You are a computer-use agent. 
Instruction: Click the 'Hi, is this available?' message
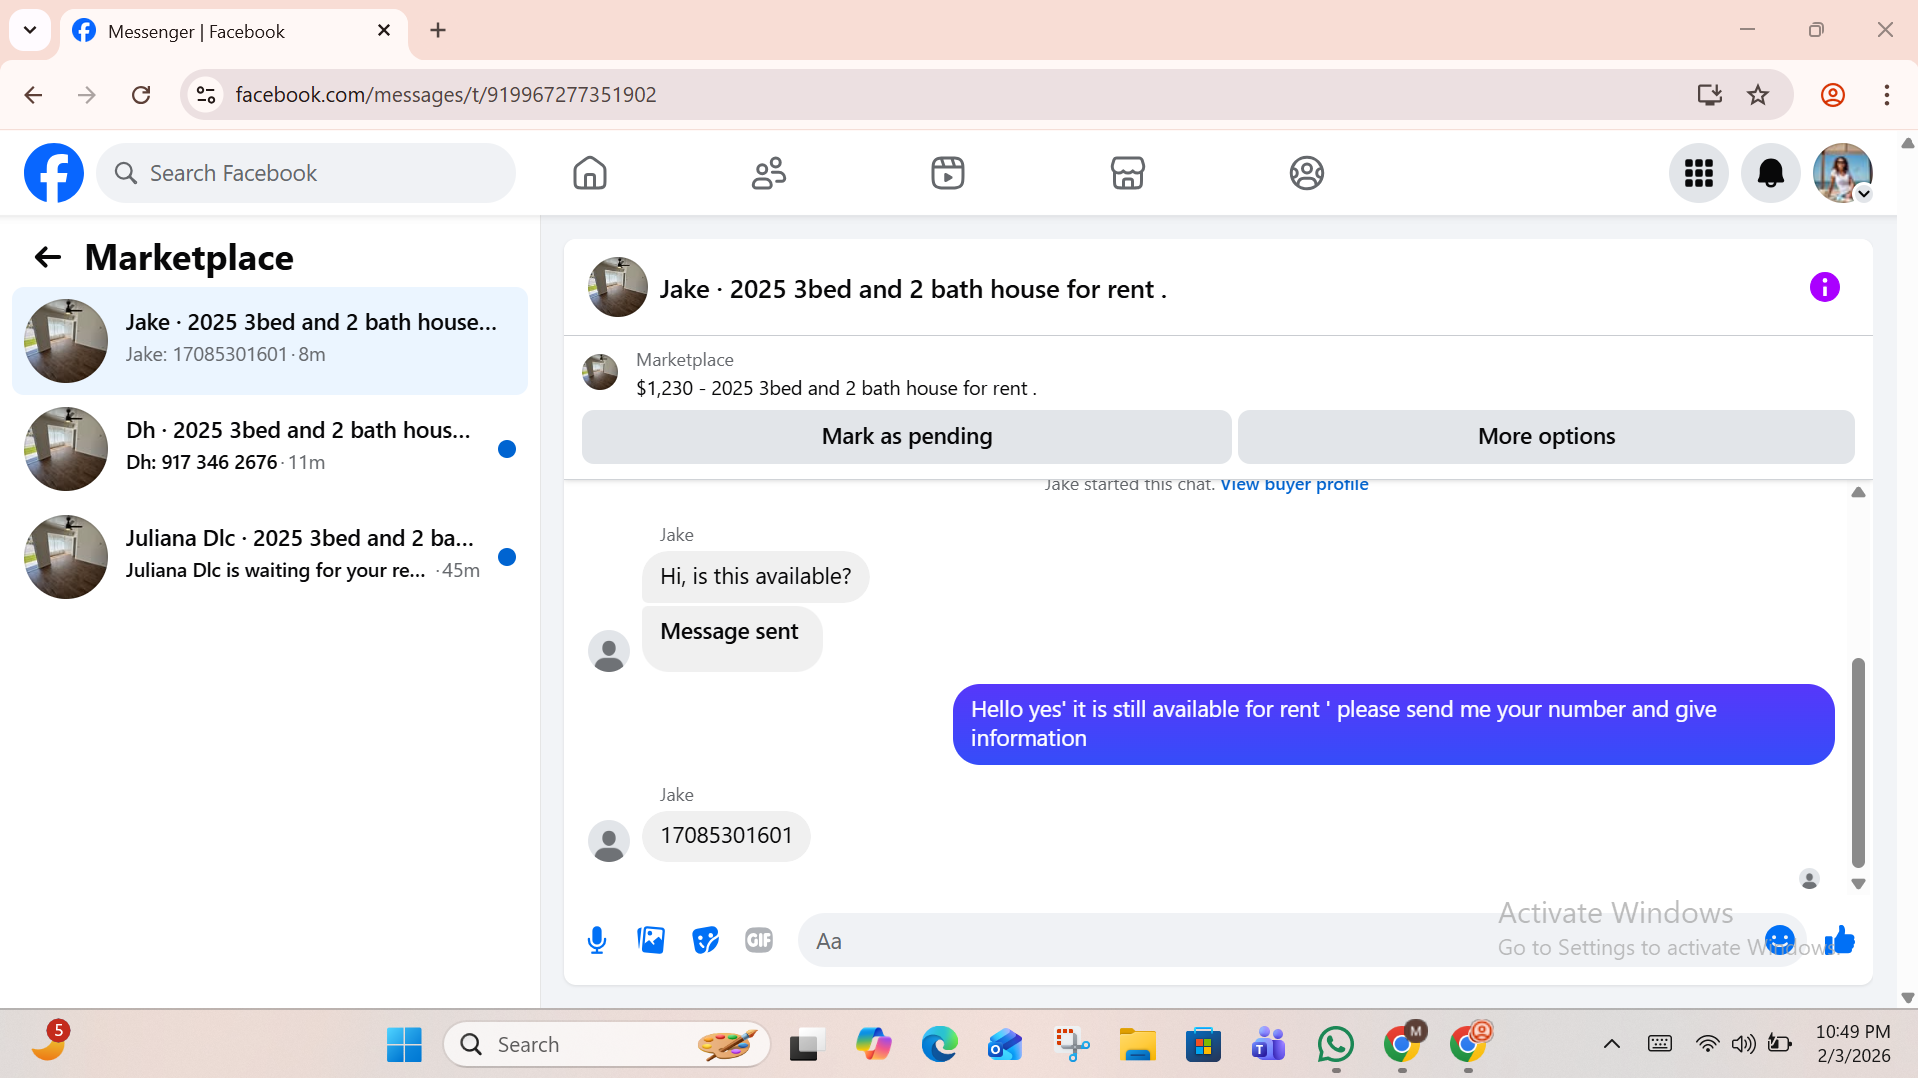[755, 577]
